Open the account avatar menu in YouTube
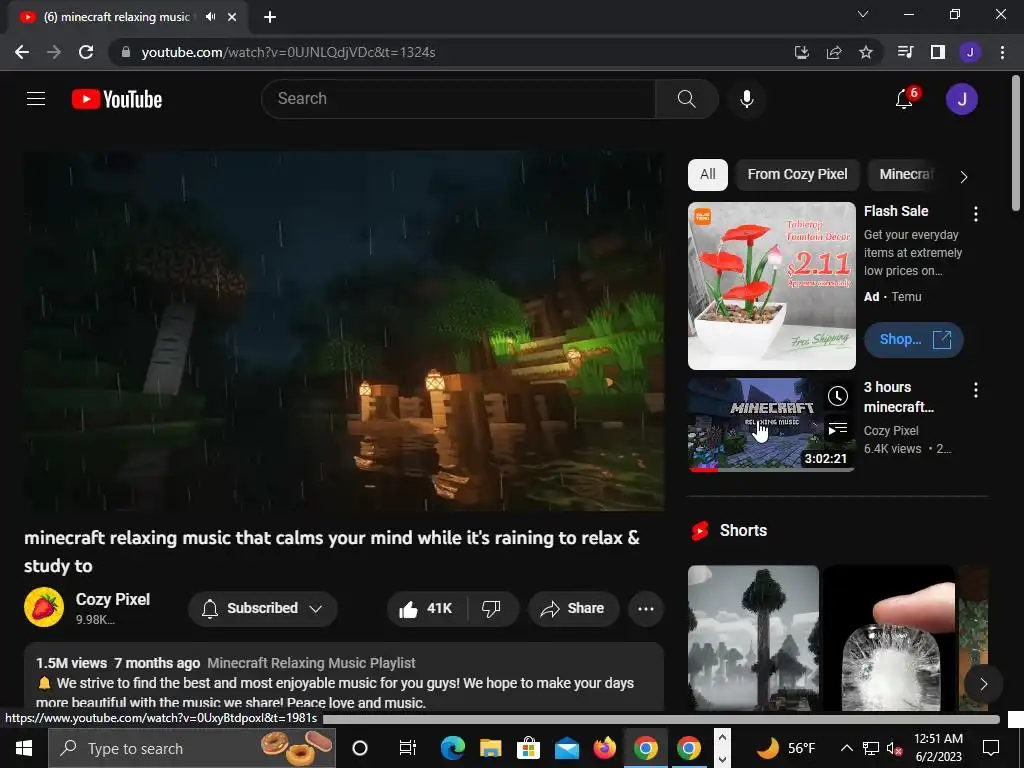1024x768 pixels. click(x=961, y=99)
